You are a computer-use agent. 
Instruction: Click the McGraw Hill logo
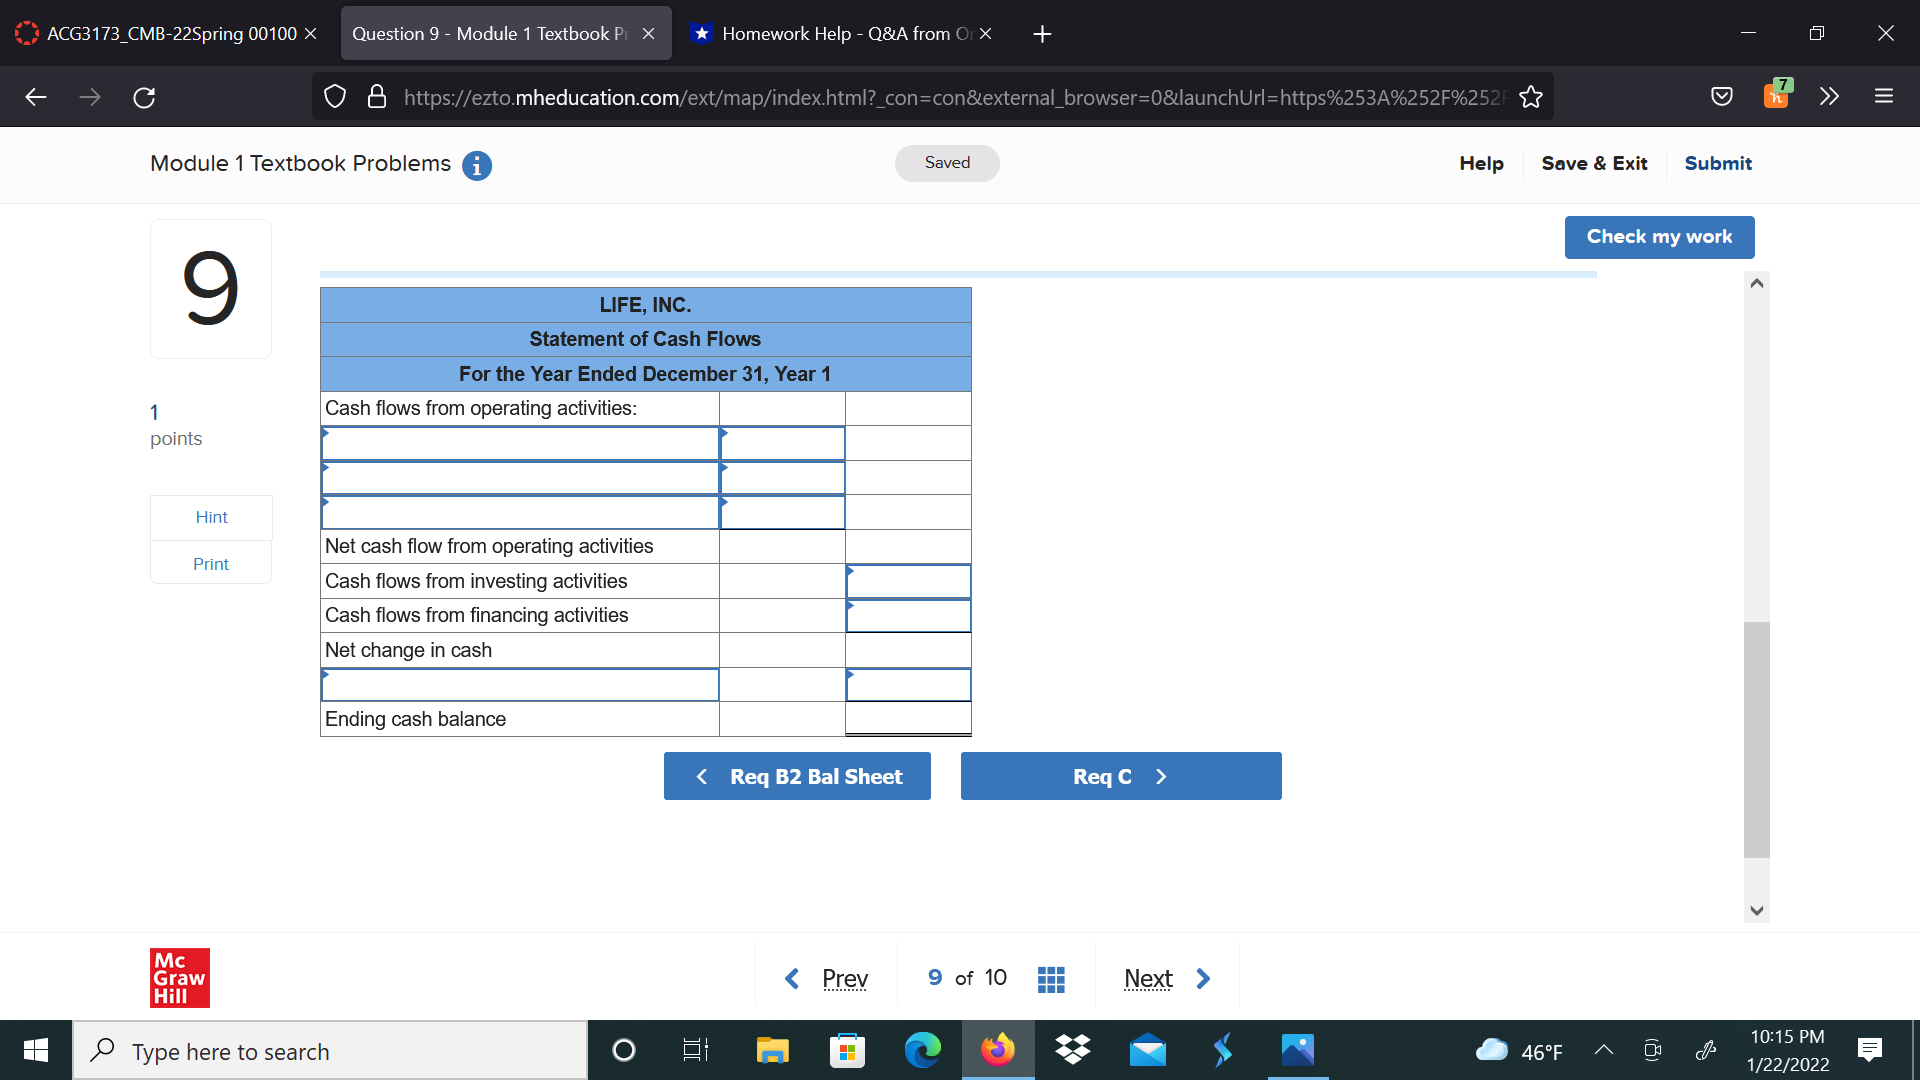179,978
